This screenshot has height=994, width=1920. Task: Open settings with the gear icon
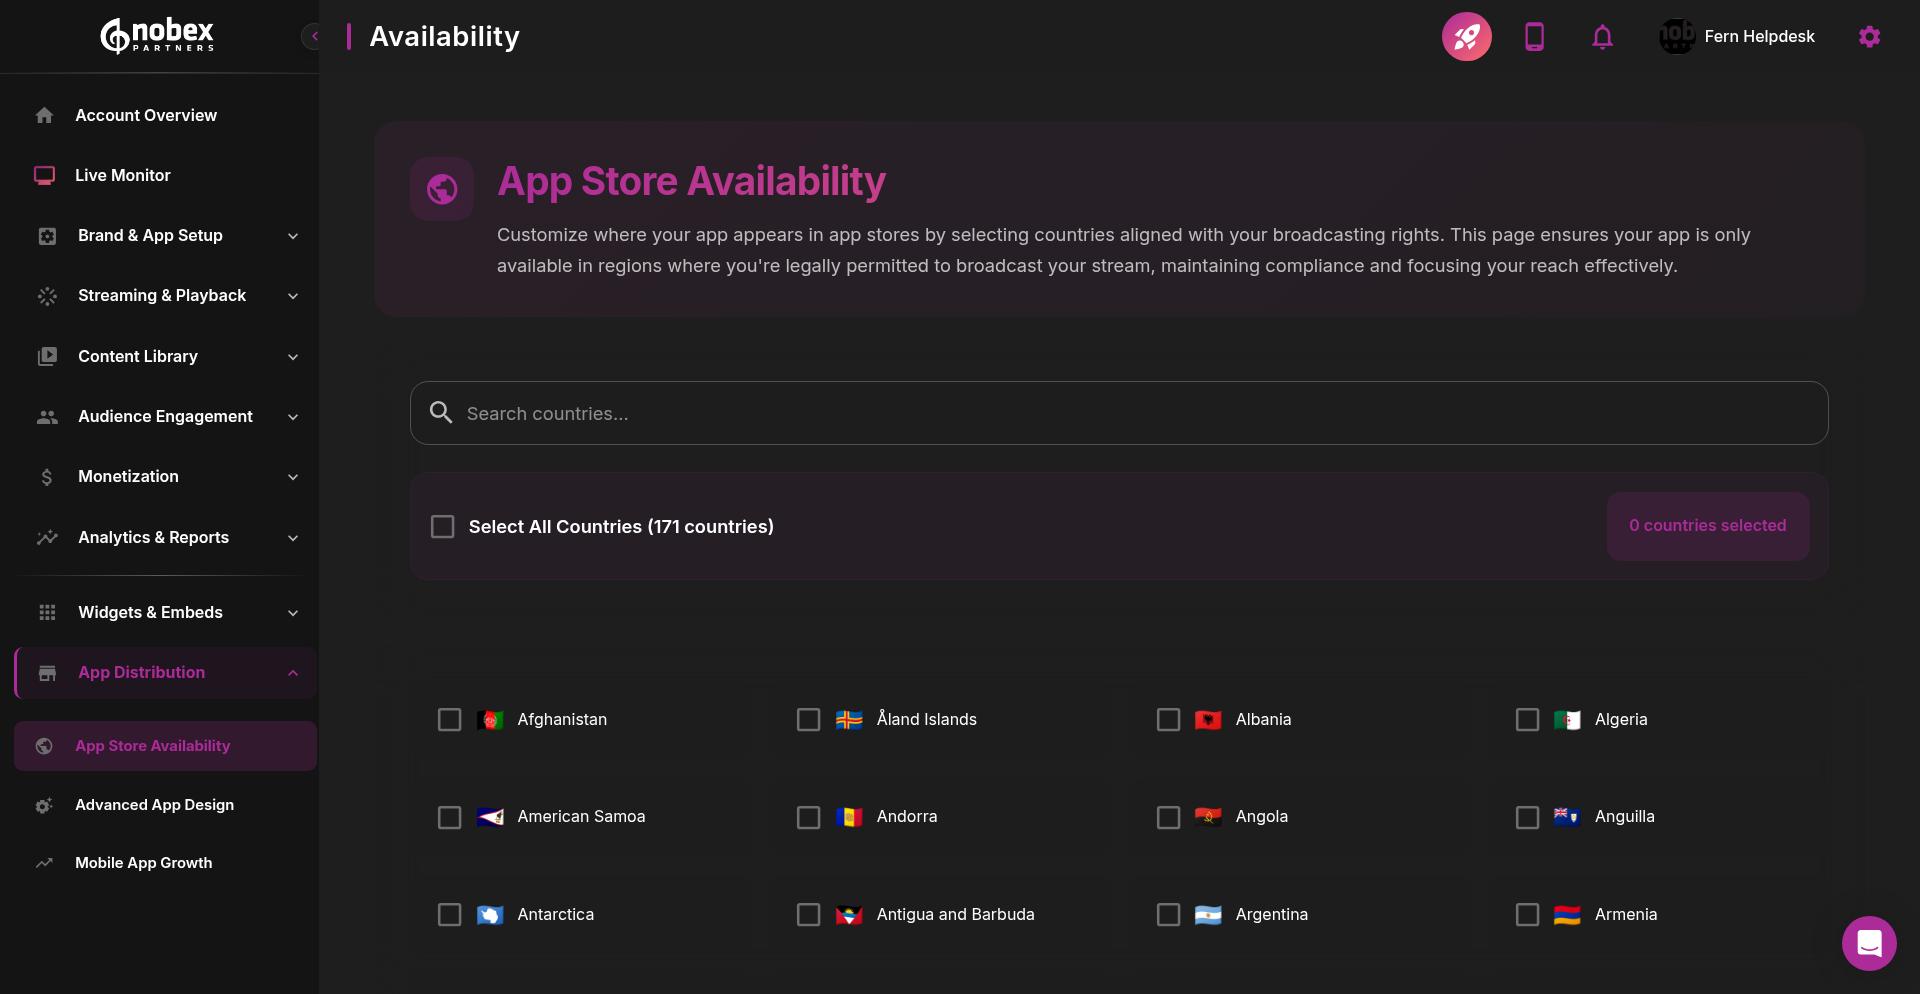tap(1869, 36)
